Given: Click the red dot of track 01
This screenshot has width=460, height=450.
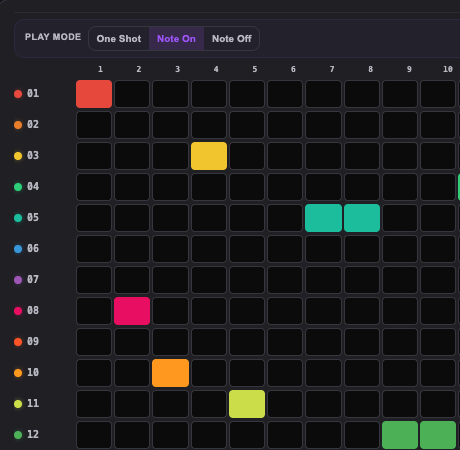Looking at the screenshot, I should coord(18,94).
